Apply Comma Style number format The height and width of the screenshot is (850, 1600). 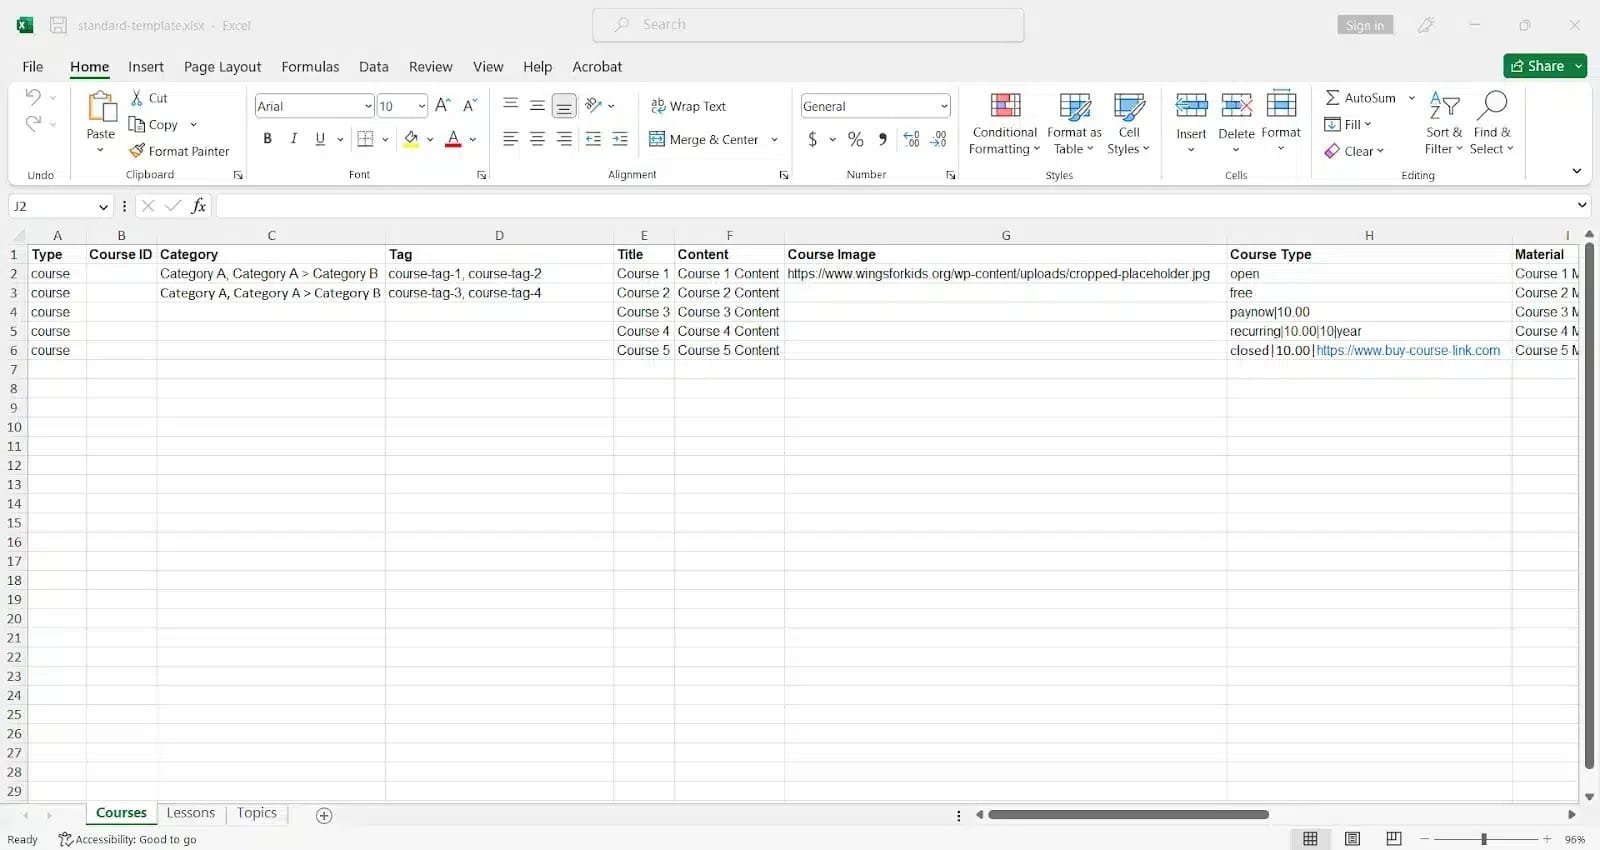[882, 139]
